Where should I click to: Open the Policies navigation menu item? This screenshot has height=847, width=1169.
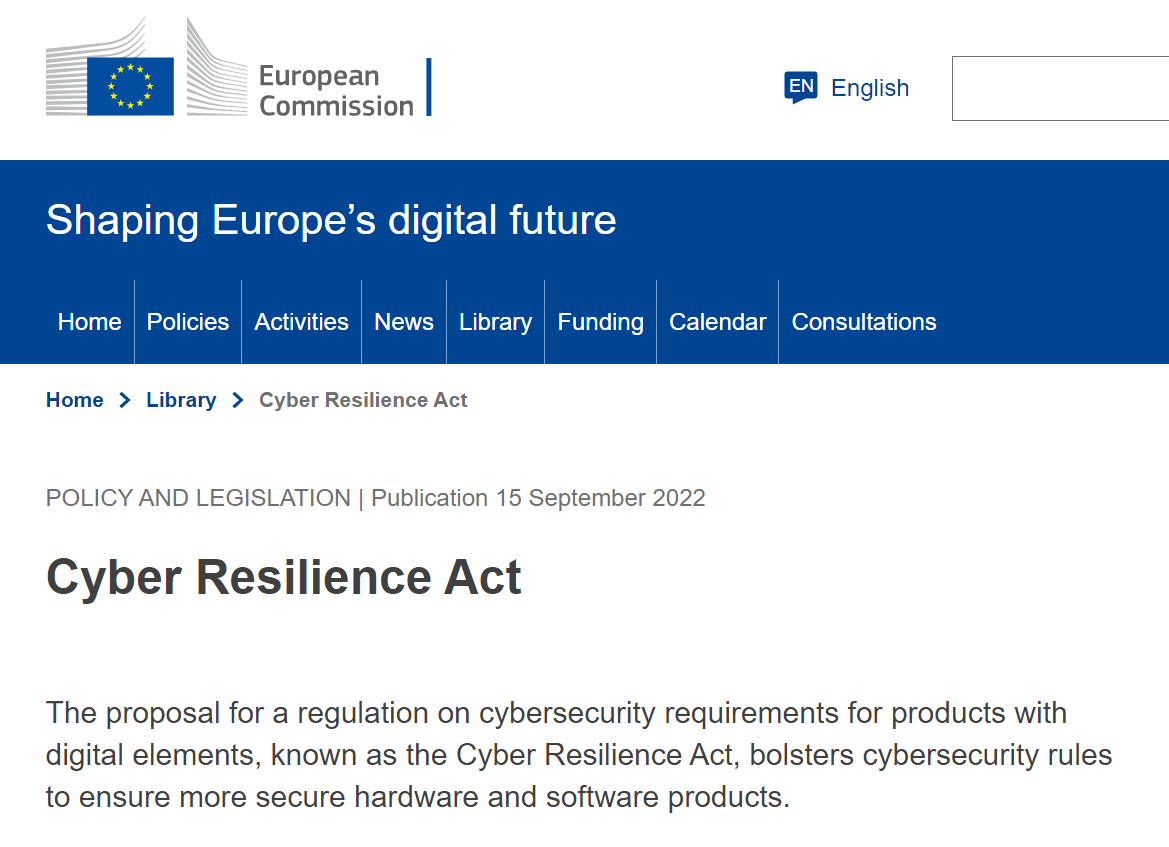(x=188, y=322)
